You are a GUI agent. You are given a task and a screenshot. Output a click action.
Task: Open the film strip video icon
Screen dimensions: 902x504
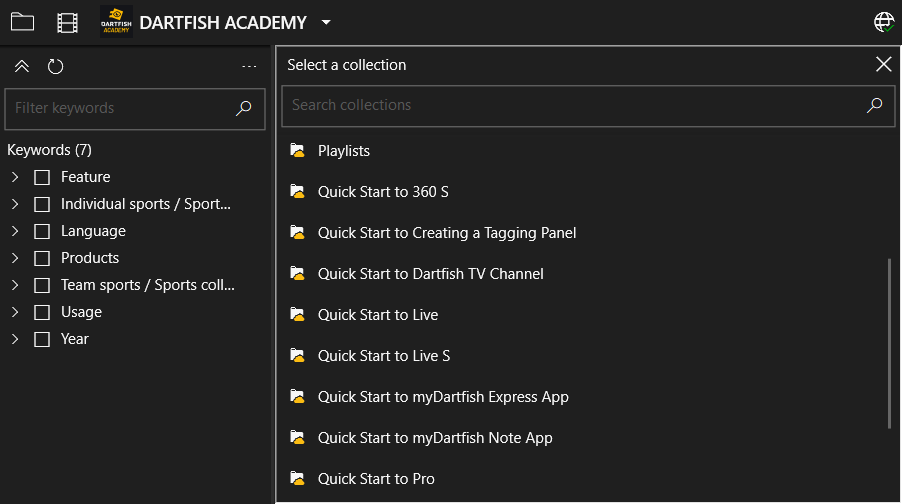(67, 22)
